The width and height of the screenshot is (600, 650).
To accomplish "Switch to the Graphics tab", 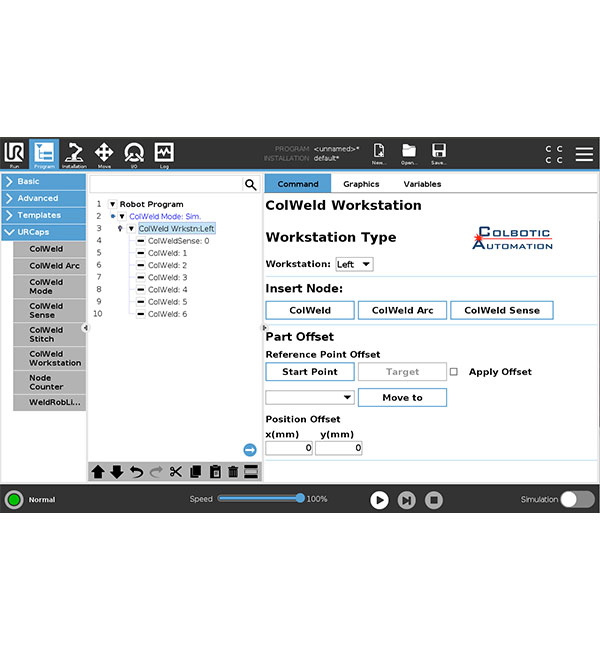I will coord(361,184).
